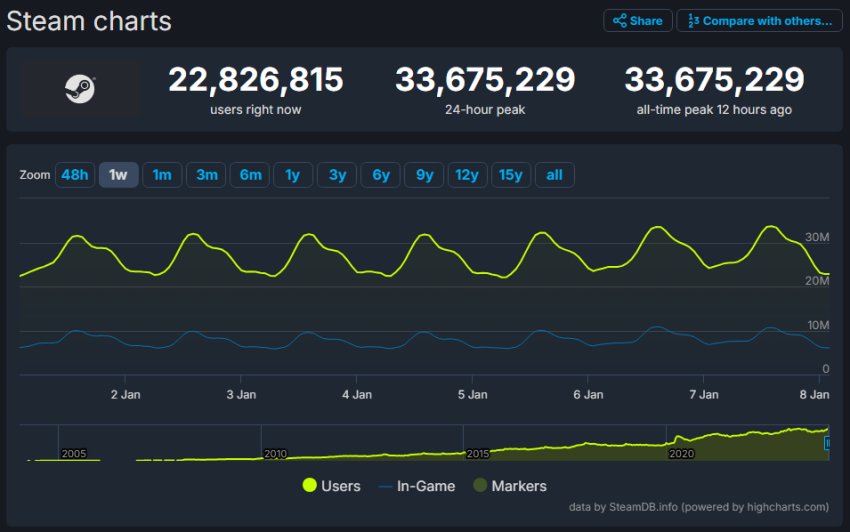
Task: Click the 2020 label in the navigator timeline
Action: [681, 454]
